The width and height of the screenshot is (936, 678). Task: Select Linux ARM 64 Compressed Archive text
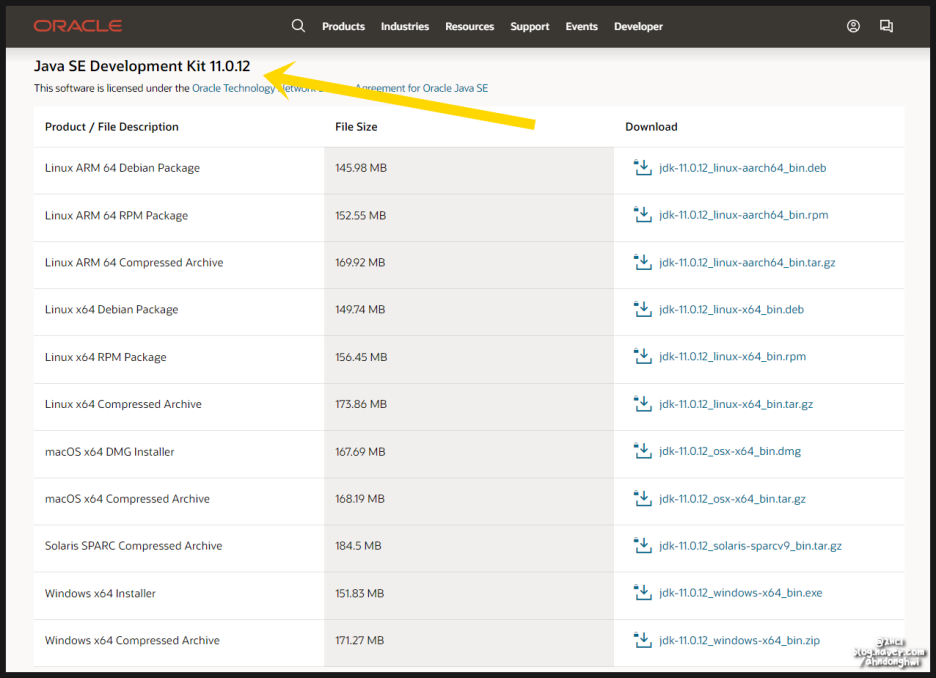pos(134,263)
